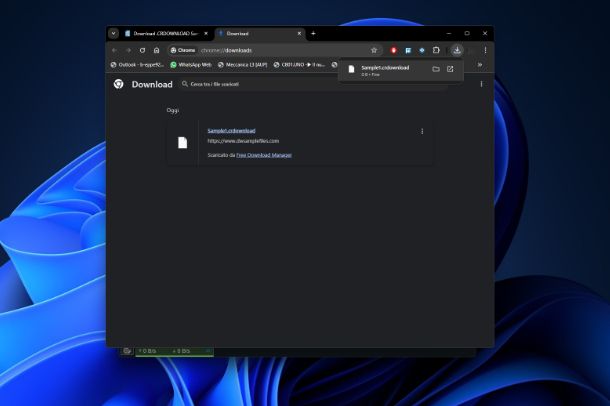
Task: Open the Outlook bookmark
Action: click(137, 65)
